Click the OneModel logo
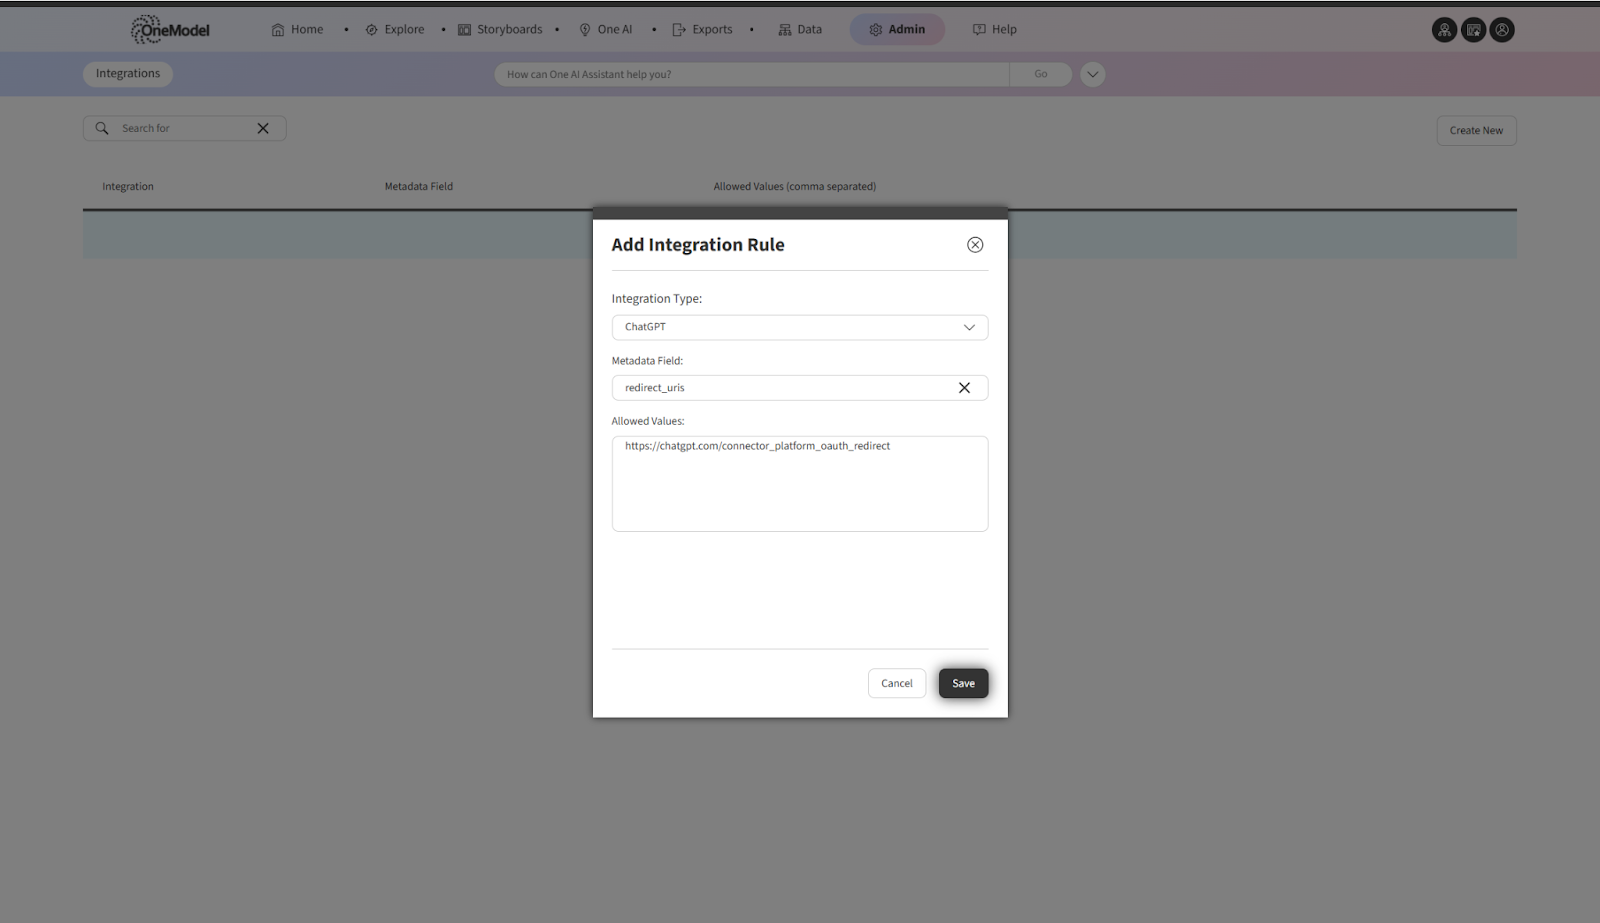 (170, 30)
